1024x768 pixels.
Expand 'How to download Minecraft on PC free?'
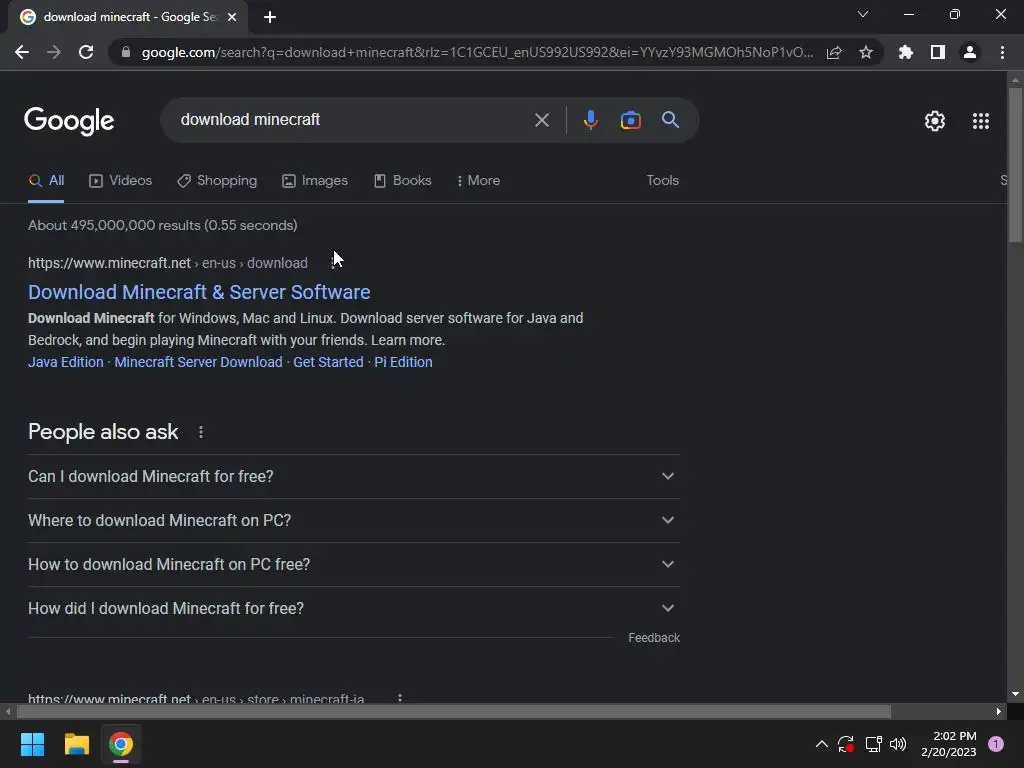(x=354, y=564)
